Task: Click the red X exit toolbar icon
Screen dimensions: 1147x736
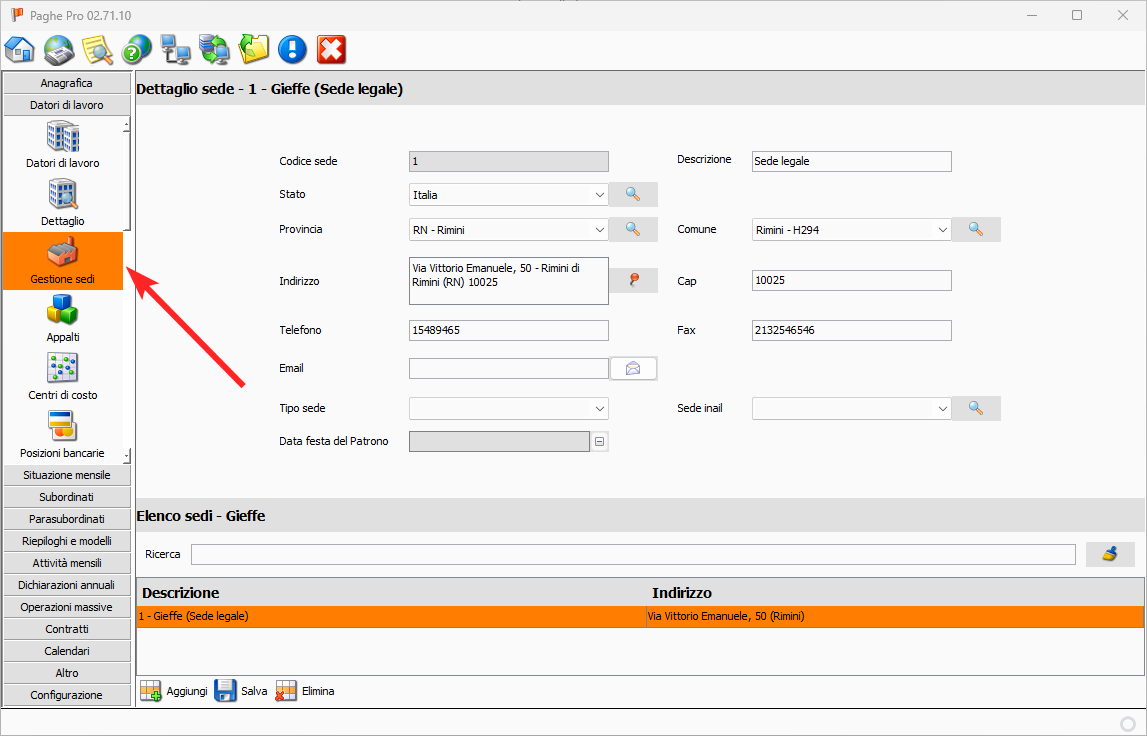Action: (x=331, y=49)
